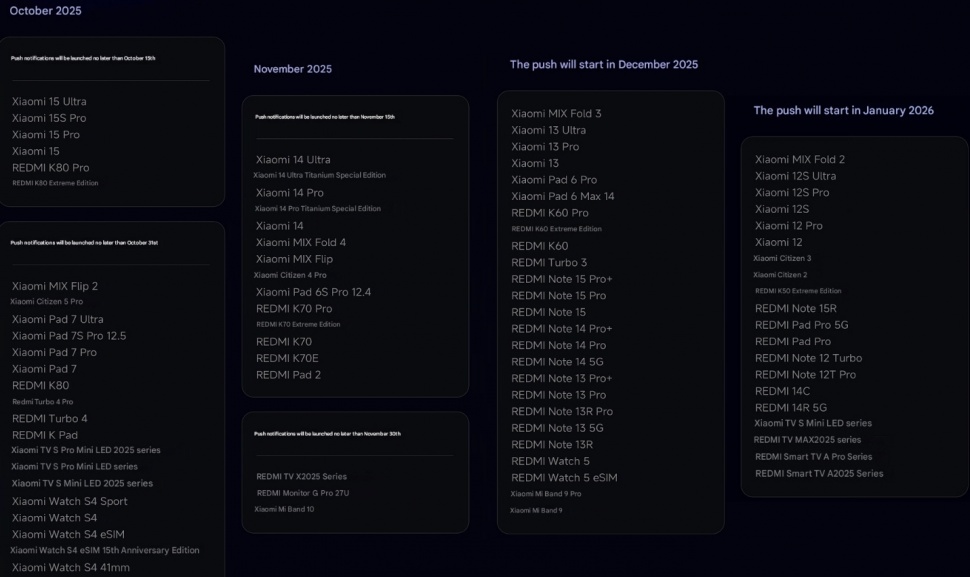The width and height of the screenshot is (970, 577).
Task: Click the "REDMI K80 Extreme Edition" line
Action: pos(55,183)
